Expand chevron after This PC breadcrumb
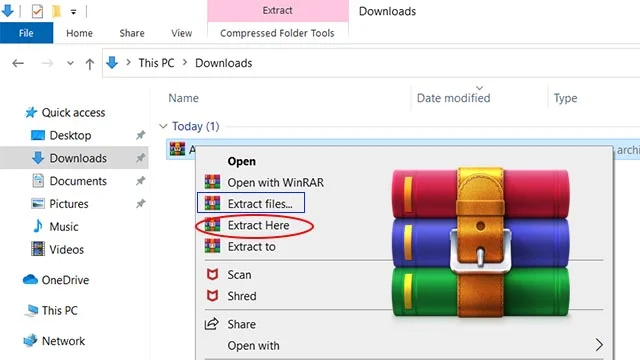This screenshot has height=360, width=640. click(185, 62)
